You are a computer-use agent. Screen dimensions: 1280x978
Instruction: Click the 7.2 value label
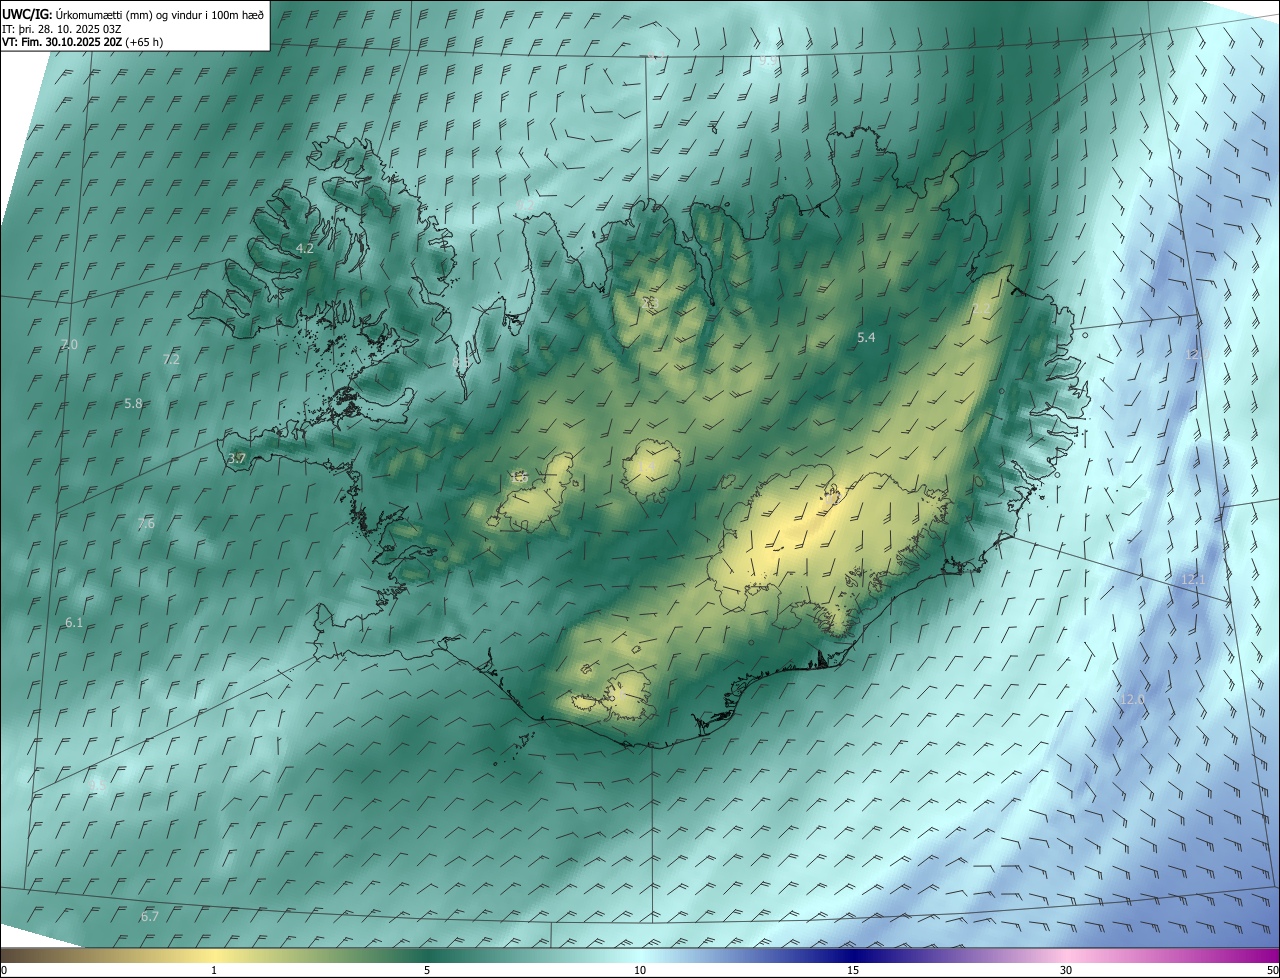point(171,359)
